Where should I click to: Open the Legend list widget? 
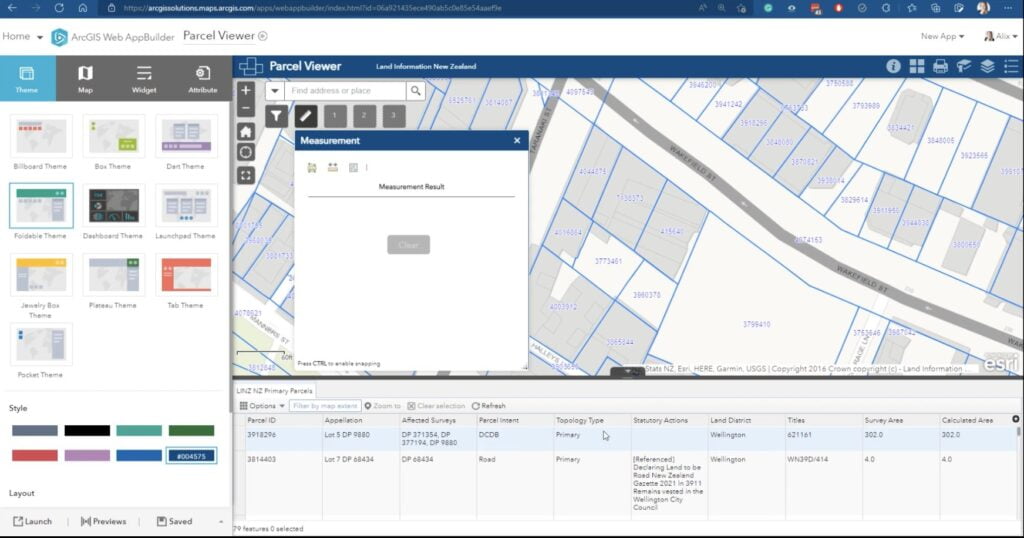click(x=1011, y=66)
